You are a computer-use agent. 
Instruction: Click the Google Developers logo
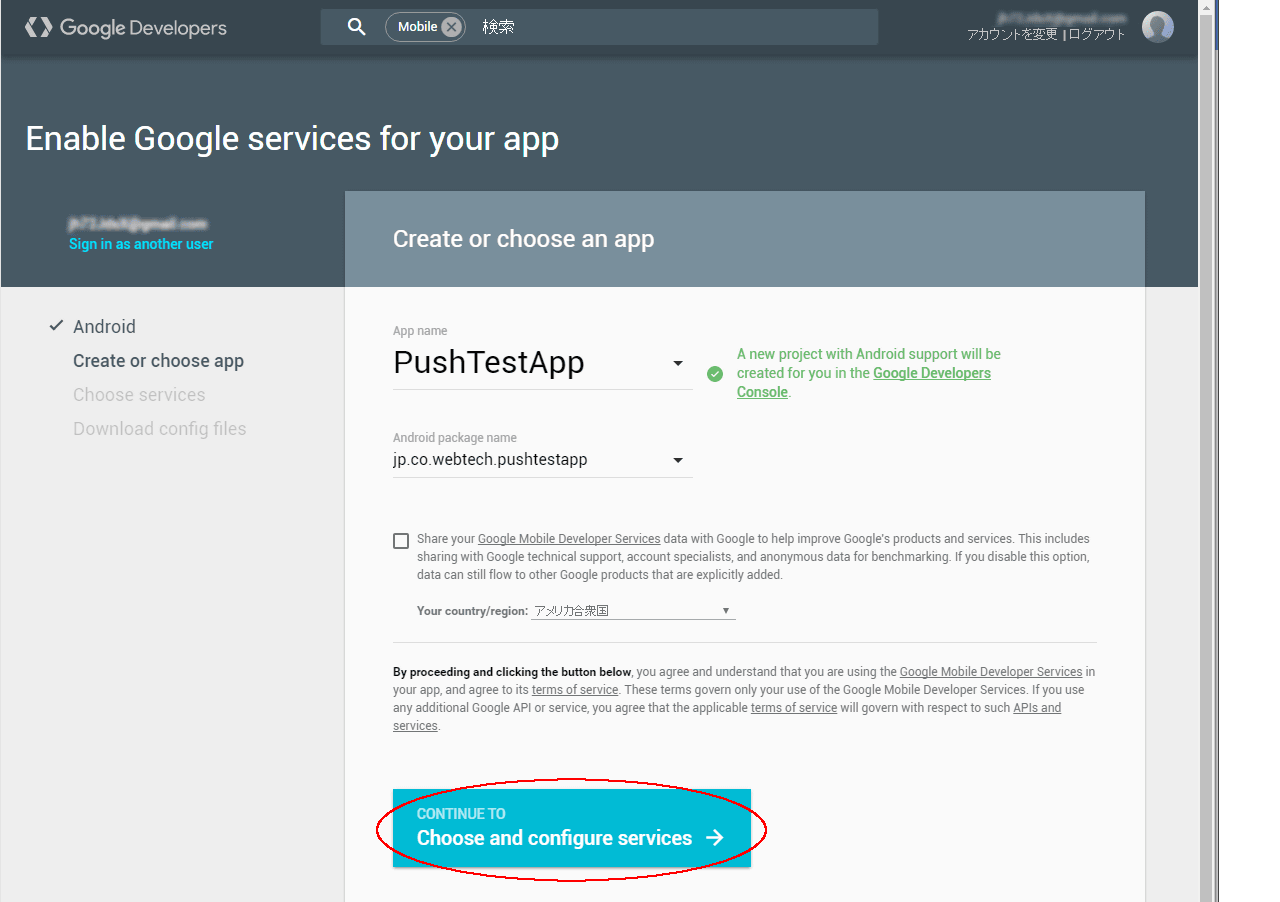[126, 28]
